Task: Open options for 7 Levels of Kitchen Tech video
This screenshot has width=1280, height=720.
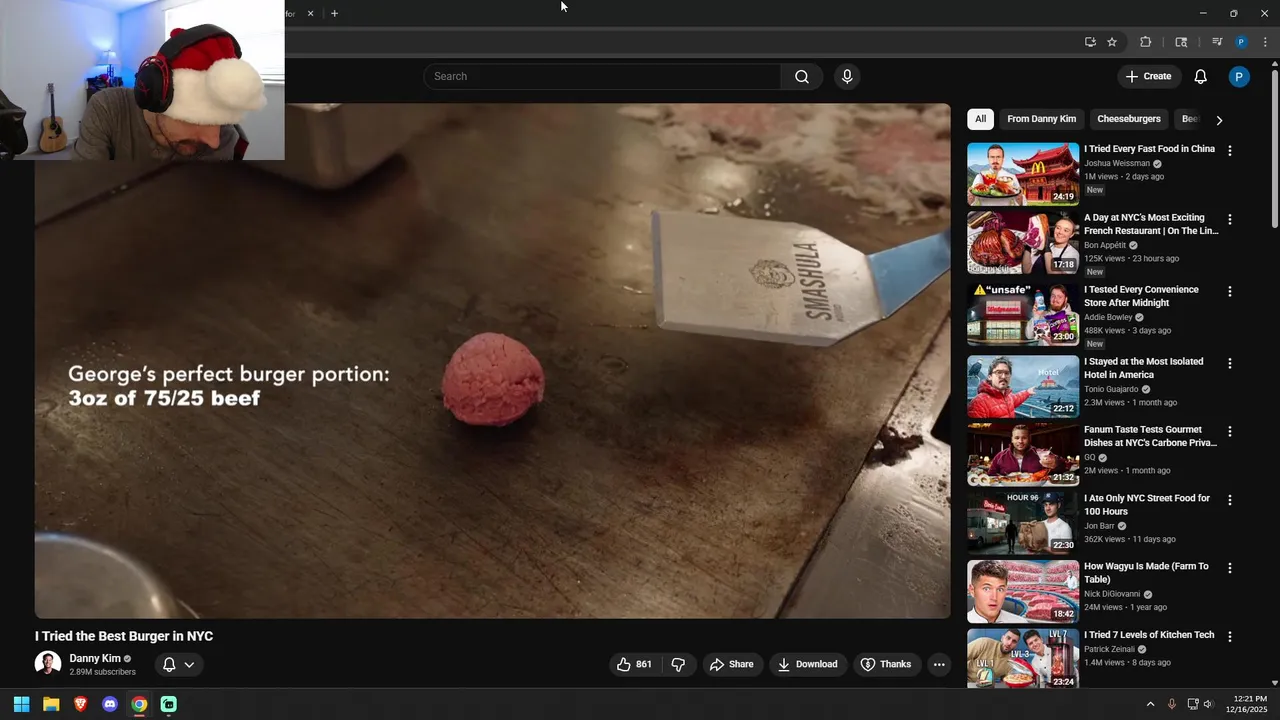Action: [1230, 636]
